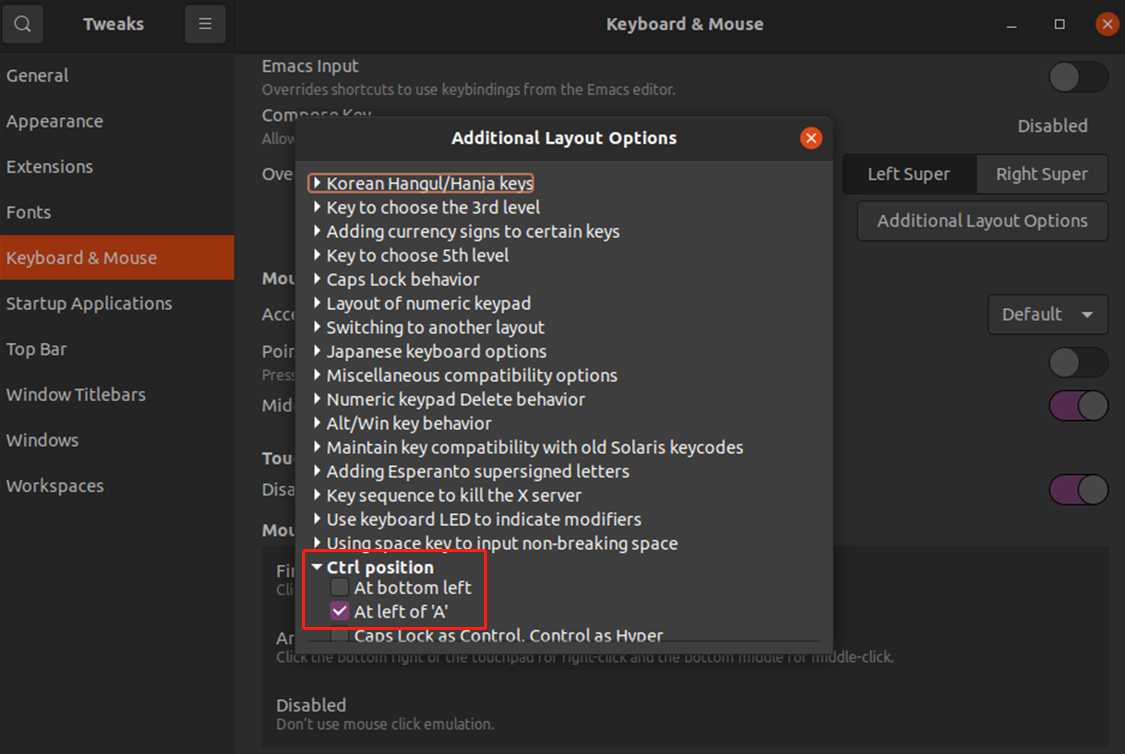Uncheck the "At left of 'A'" option
Viewport: 1125px width, 754px height.
(x=340, y=612)
